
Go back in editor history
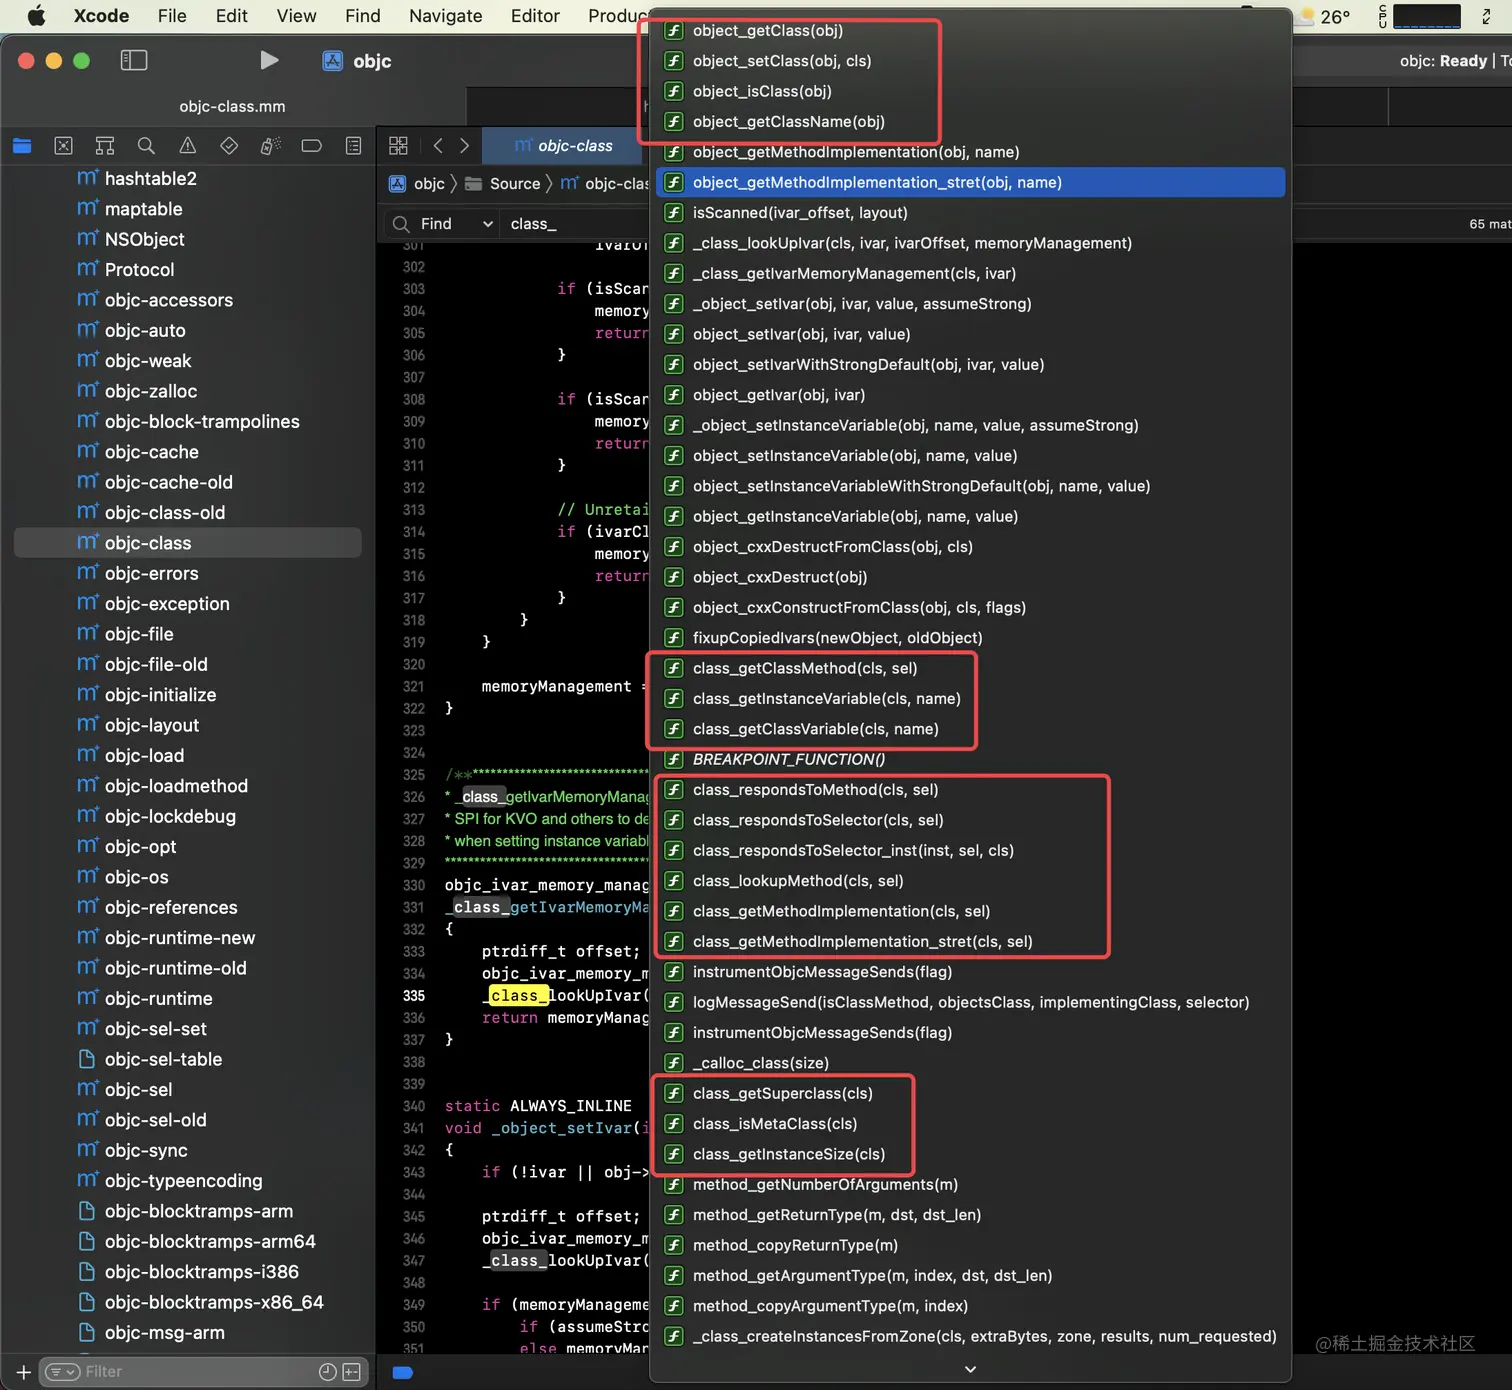tap(438, 146)
